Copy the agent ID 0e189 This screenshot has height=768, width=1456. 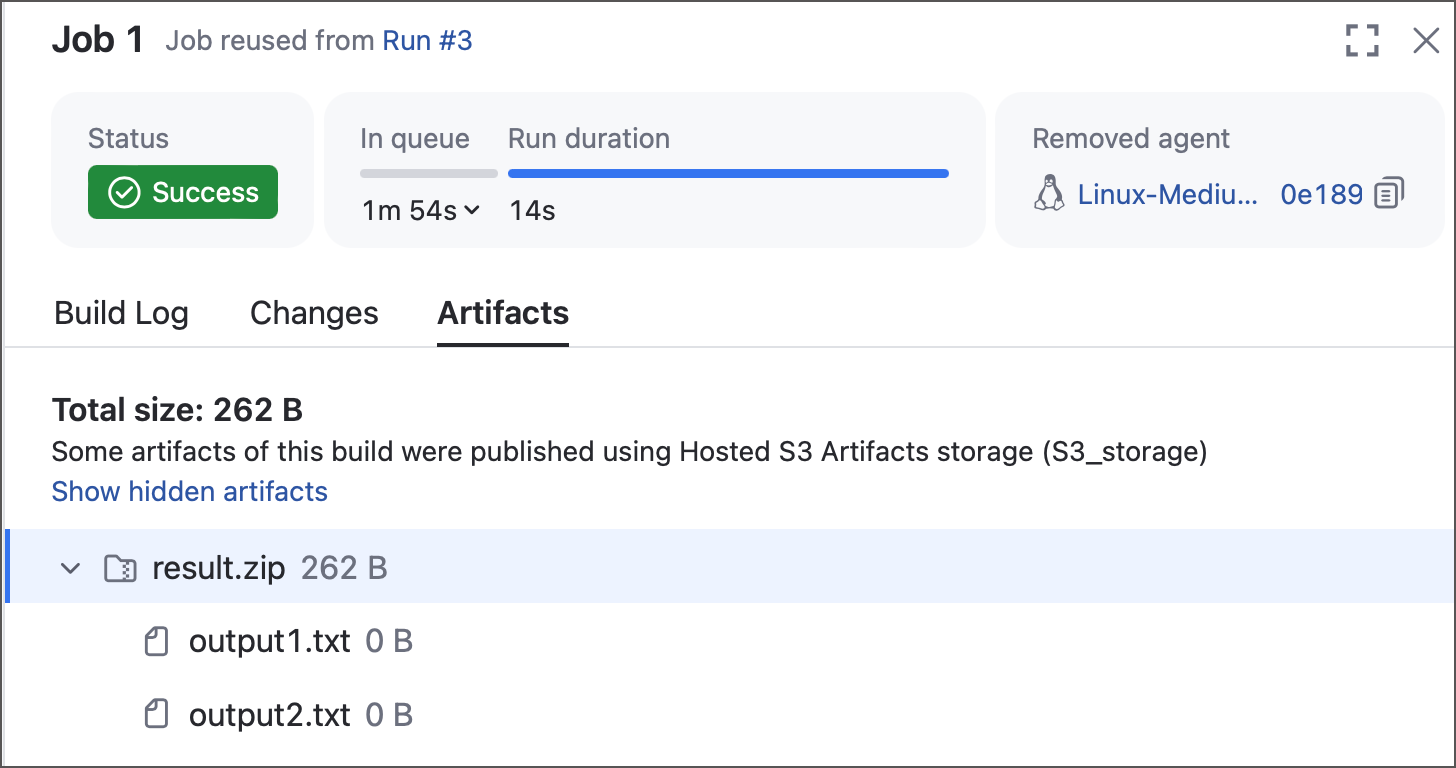pyautogui.click(x=1390, y=193)
